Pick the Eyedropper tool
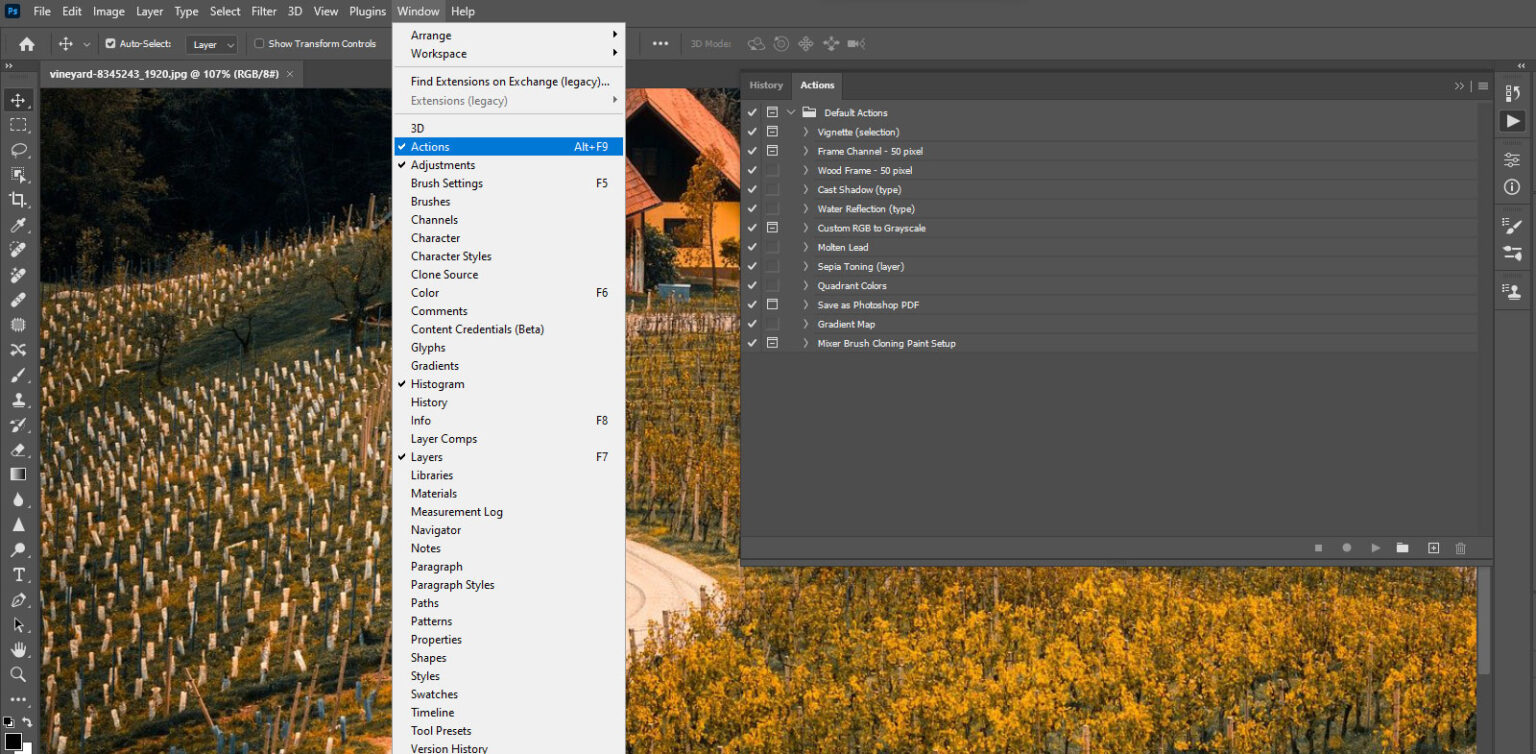1536x754 pixels. click(x=18, y=225)
